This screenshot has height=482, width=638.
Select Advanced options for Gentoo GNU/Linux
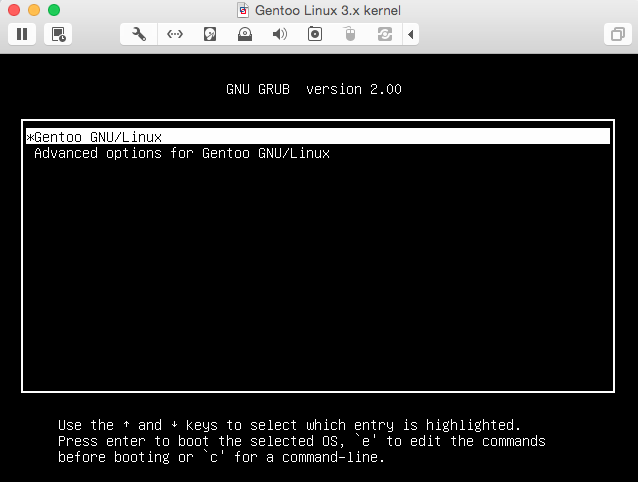[182, 153]
